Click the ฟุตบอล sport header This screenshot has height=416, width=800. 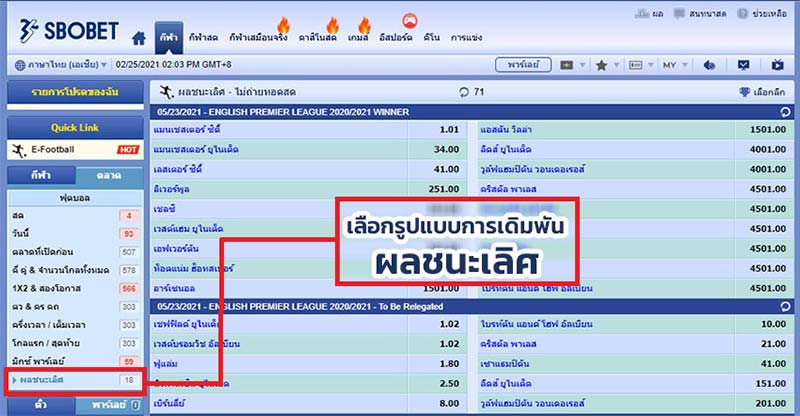tap(76, 198)
